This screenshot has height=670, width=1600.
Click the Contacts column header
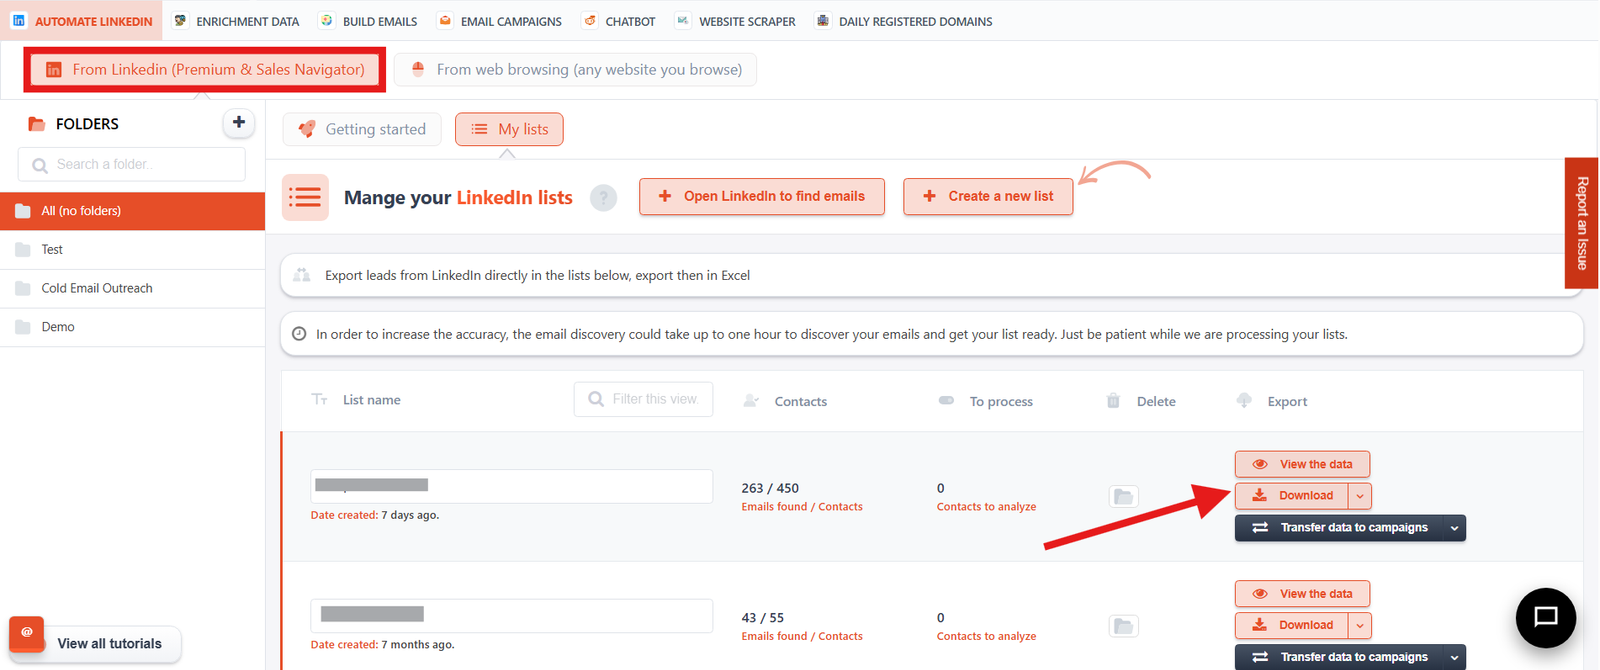[x=800, y=402]
